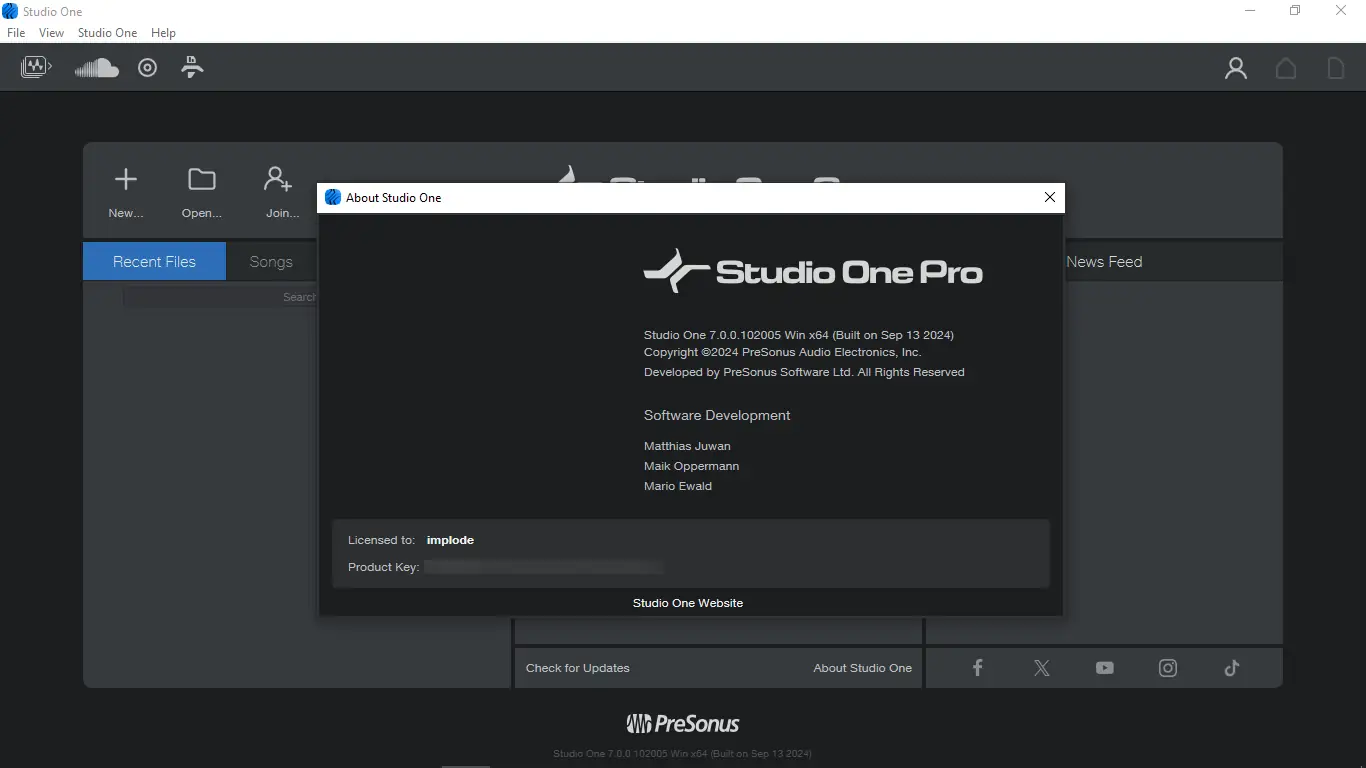Open the Instagram social icon

[x=1168, y=668]
